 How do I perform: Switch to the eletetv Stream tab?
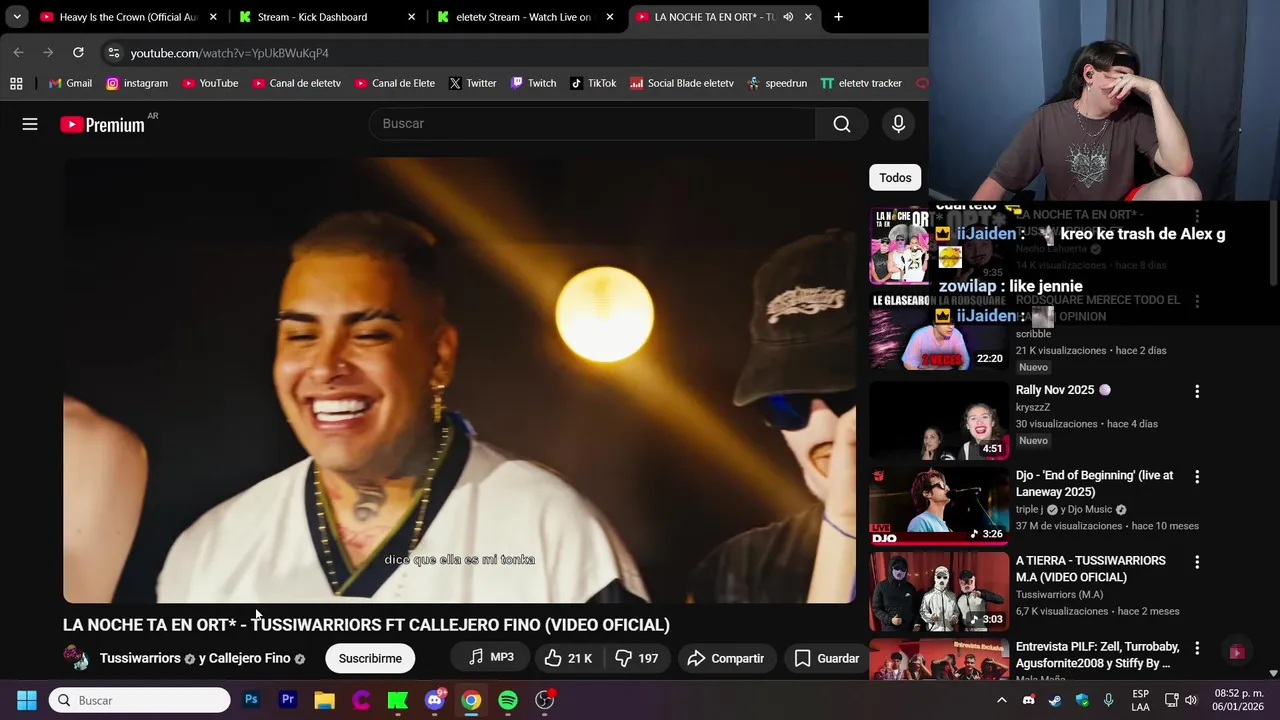pyautogui.click(x=523, y=17)
